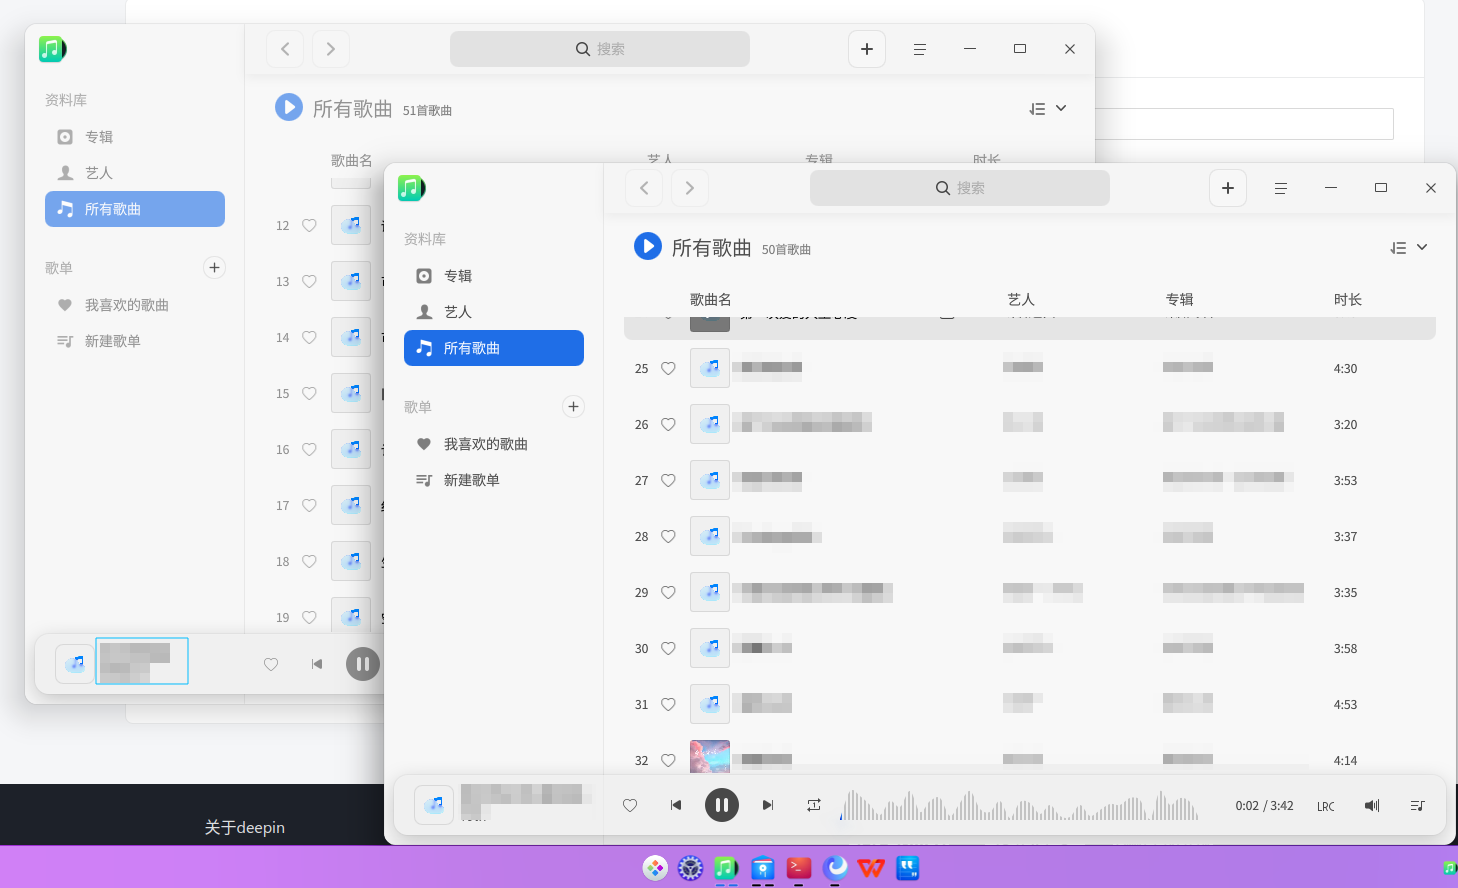
Task: Open 我喜欢的歌曲 playlist in front window
Action: click(494, 444)
